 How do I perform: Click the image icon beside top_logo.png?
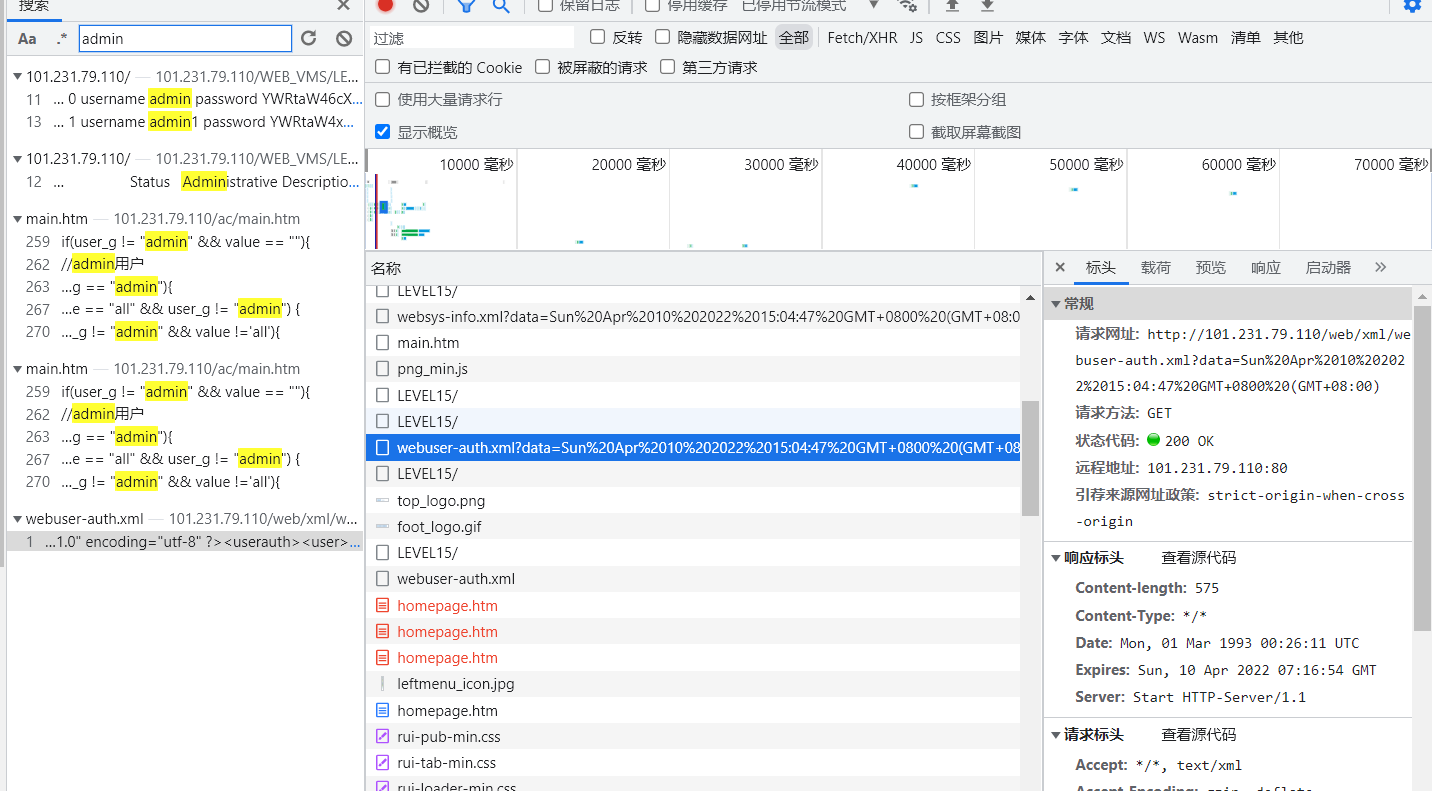point(382,500)
